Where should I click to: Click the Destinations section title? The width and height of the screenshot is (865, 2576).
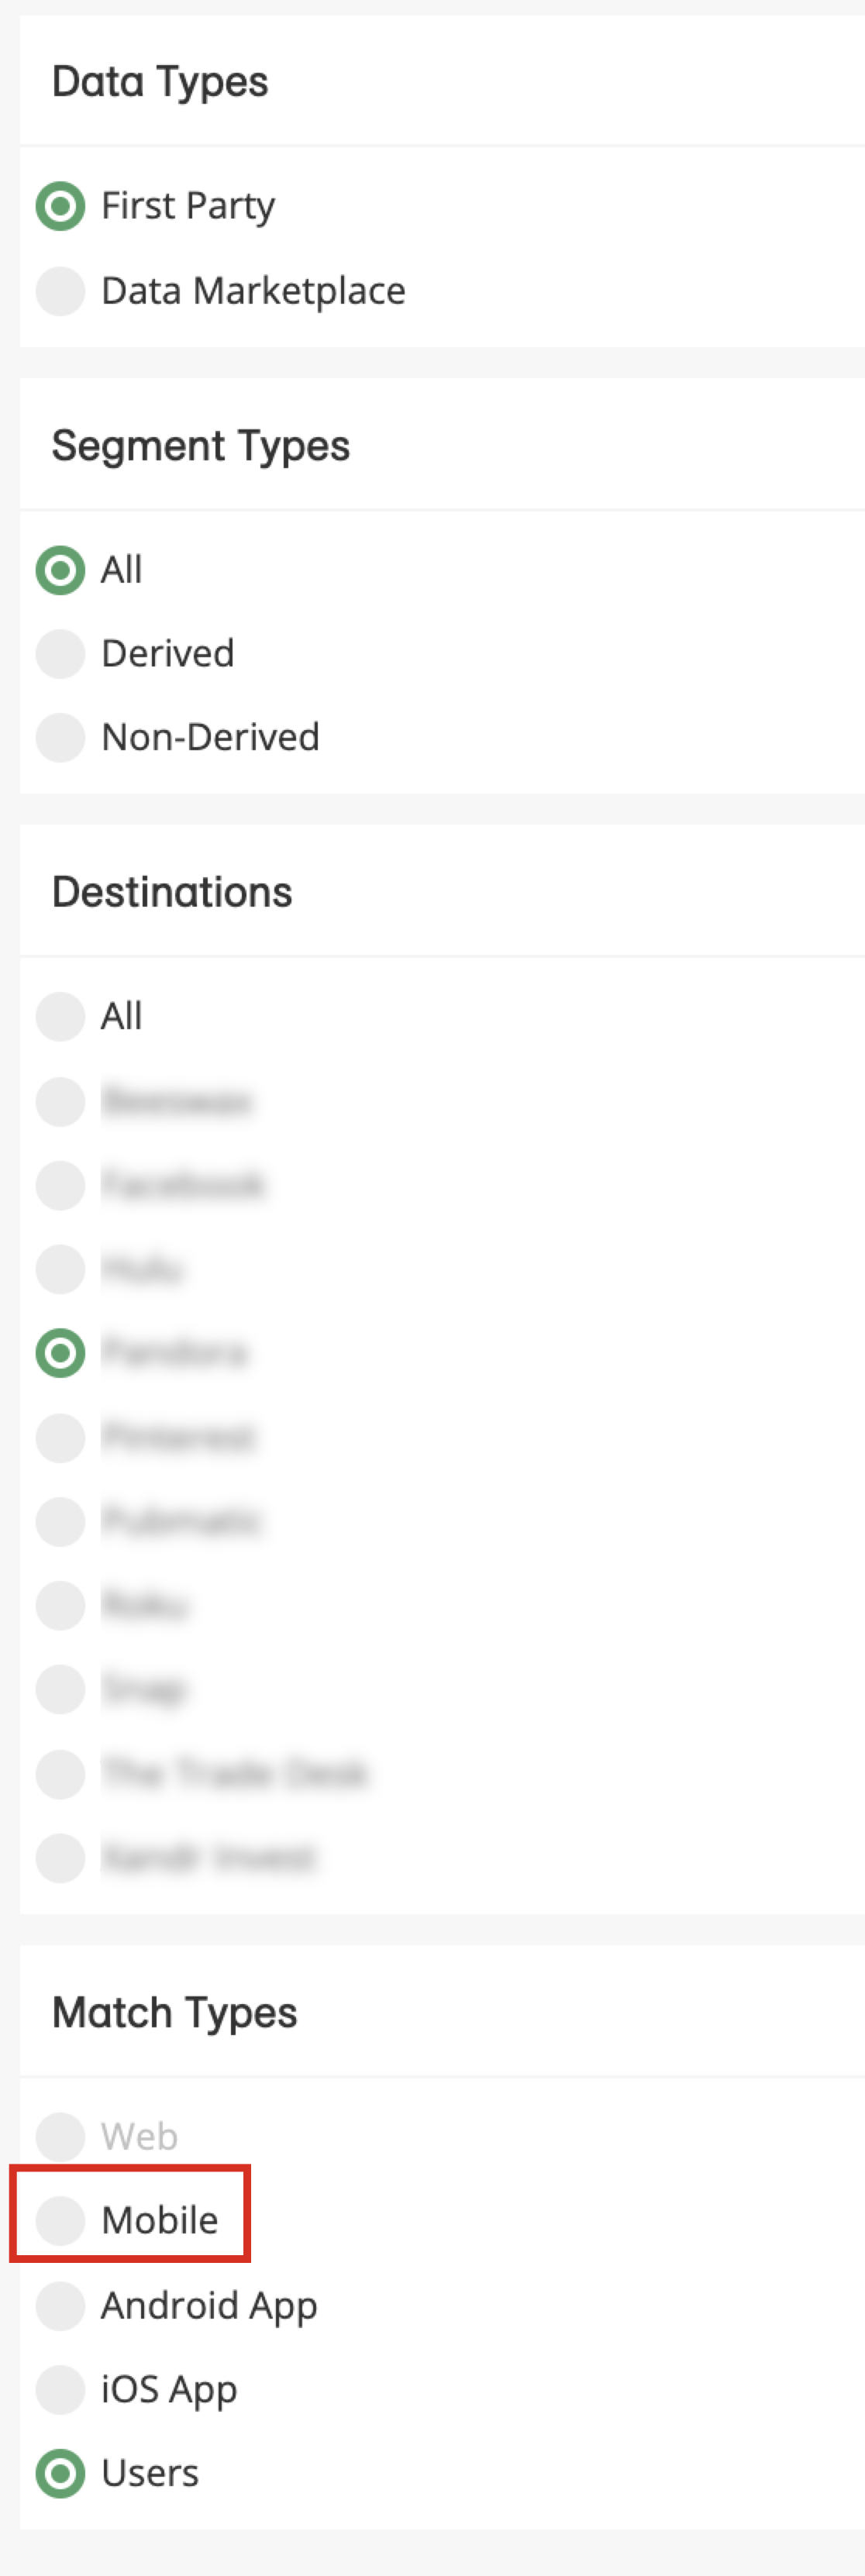[x=172, y=891]
